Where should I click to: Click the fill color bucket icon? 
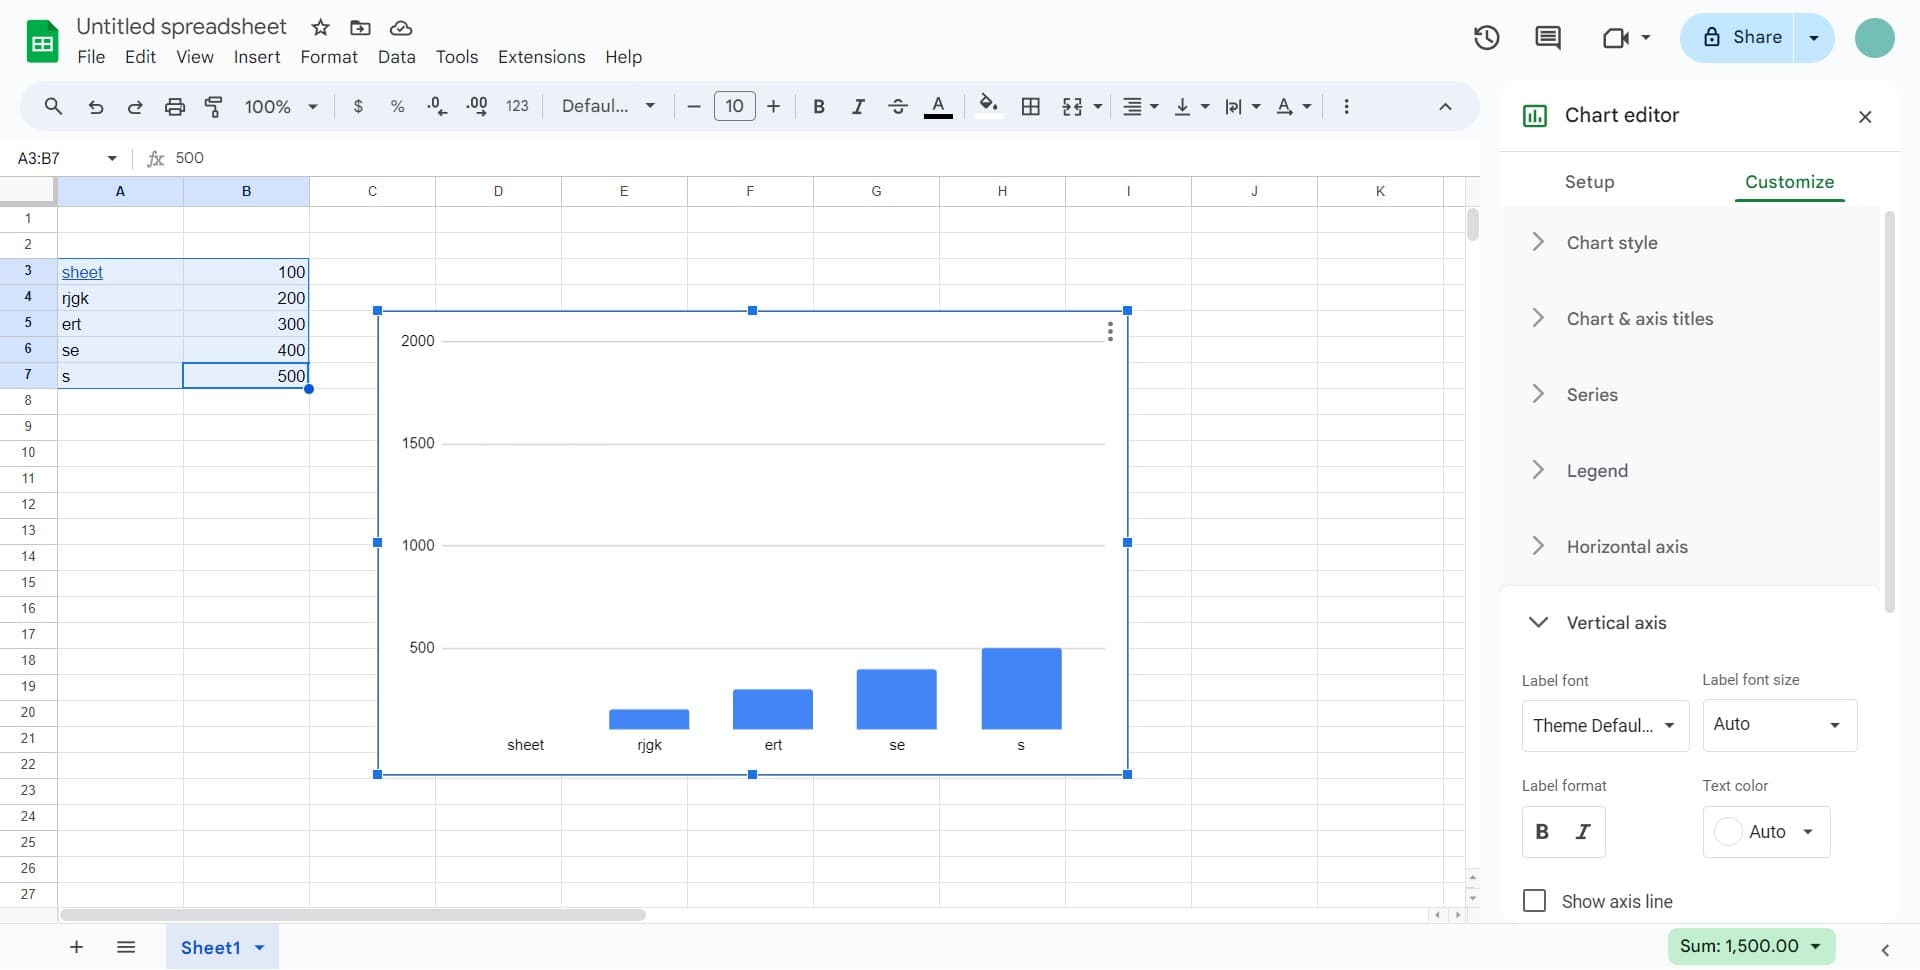coord(988,105)
